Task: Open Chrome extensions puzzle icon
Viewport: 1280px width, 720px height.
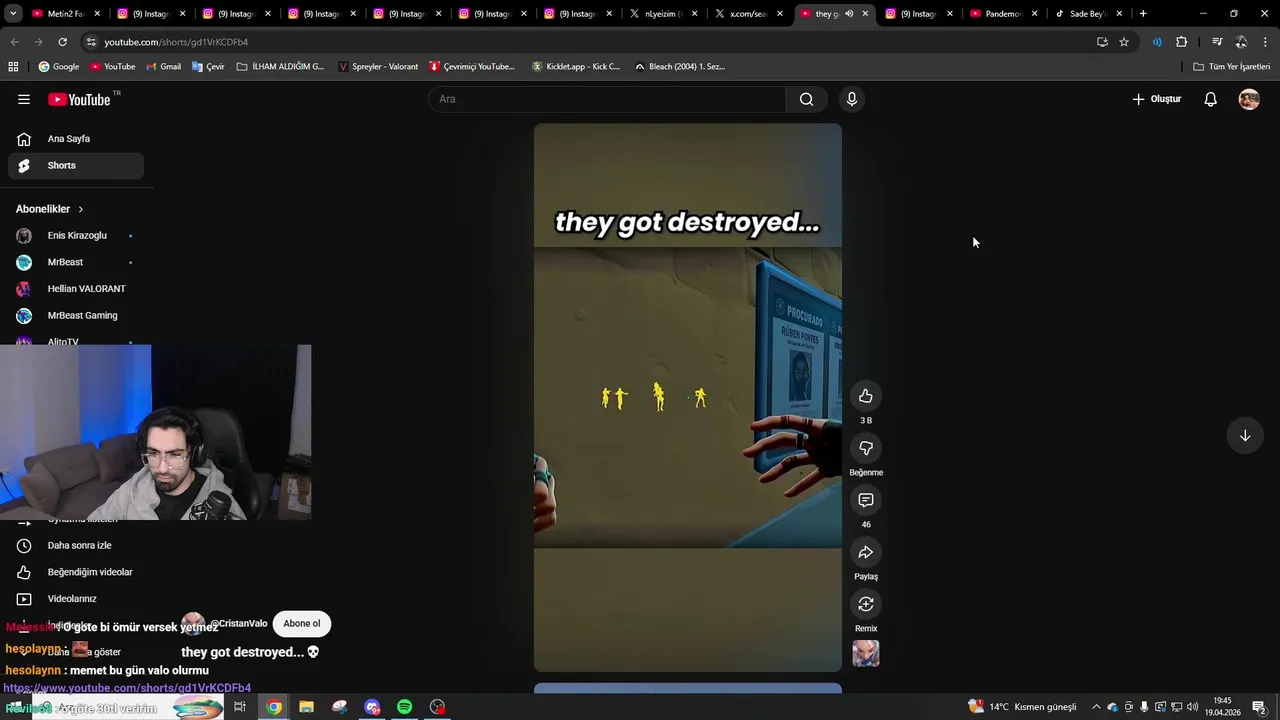Action: (x=1182, y=42)
